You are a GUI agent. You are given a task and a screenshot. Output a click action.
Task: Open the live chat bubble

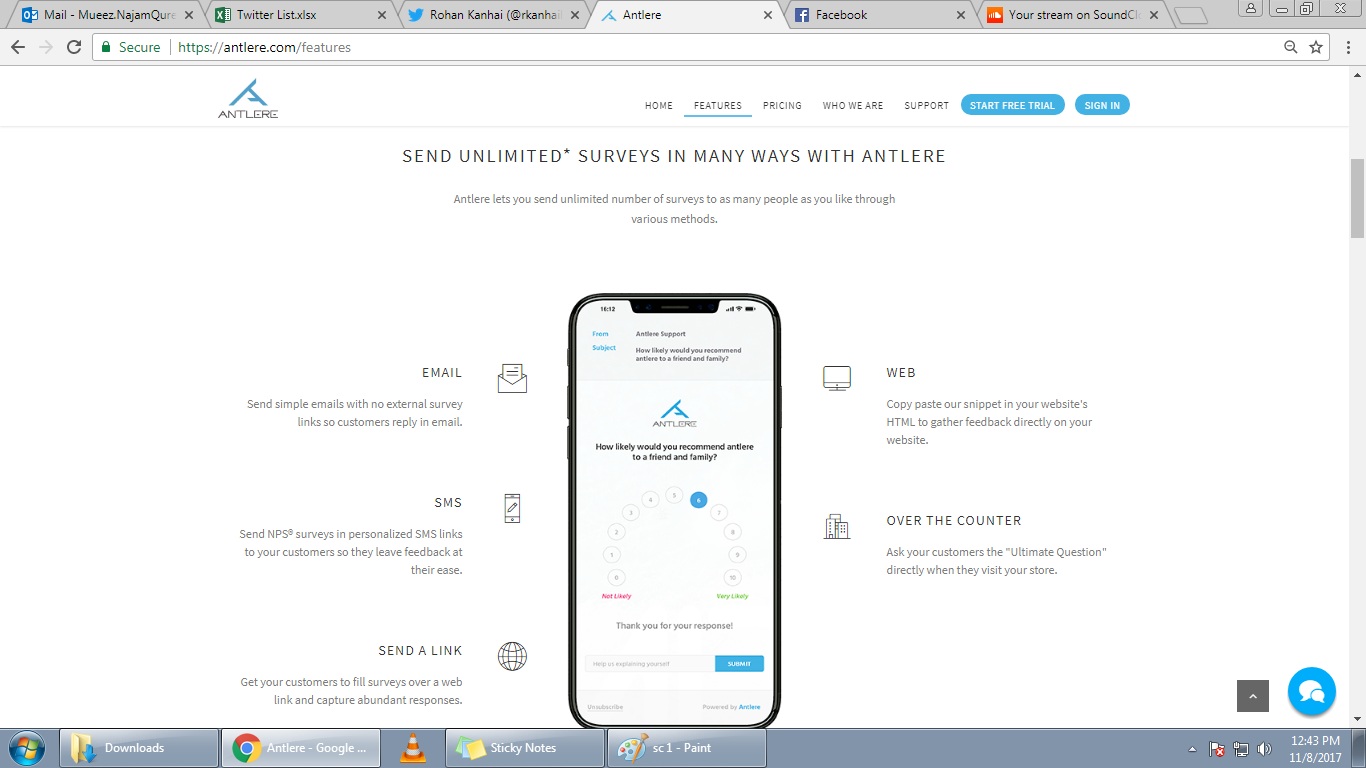(x=1311, y=691)
